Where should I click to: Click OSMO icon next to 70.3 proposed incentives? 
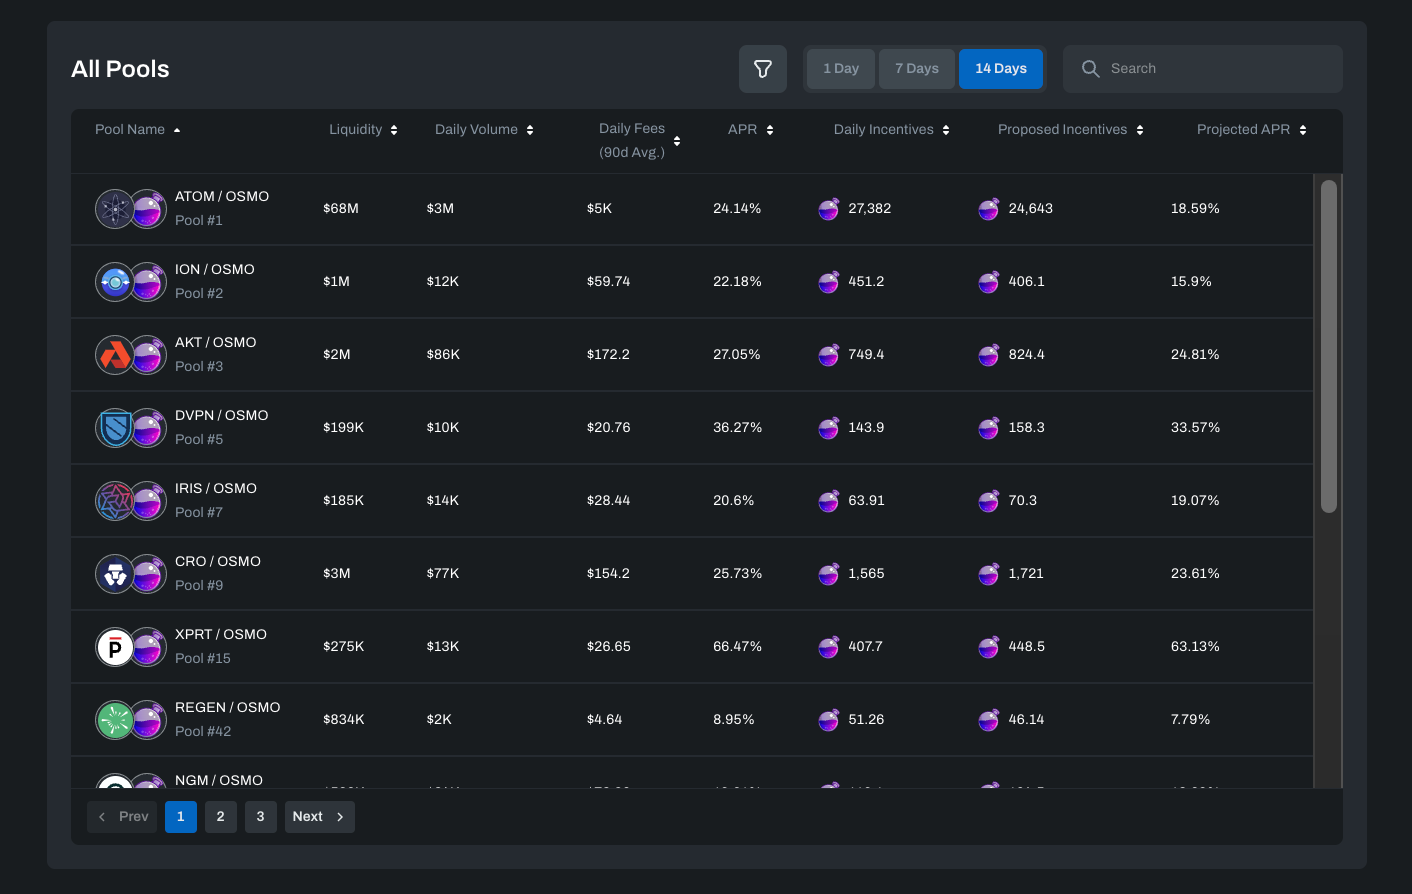click(x=989, y=501)
